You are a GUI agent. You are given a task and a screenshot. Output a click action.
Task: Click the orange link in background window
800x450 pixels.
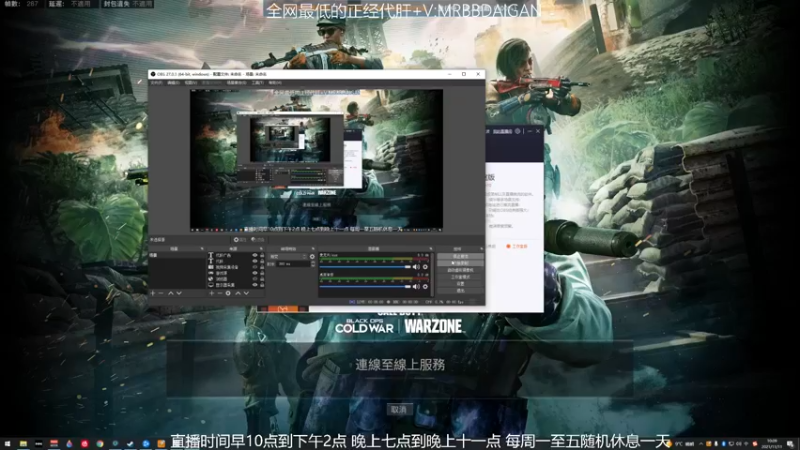point(517,246)
